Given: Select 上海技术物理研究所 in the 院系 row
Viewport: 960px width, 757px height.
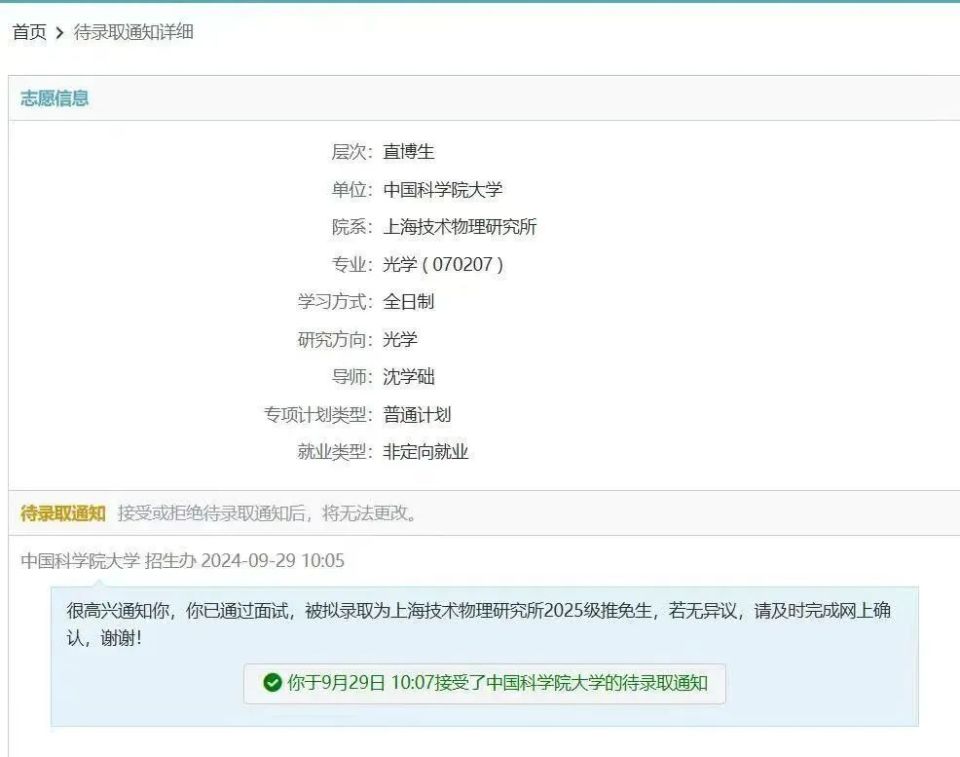Looking at the screenshot, I should pyautogui.click(x=460, y=227).
